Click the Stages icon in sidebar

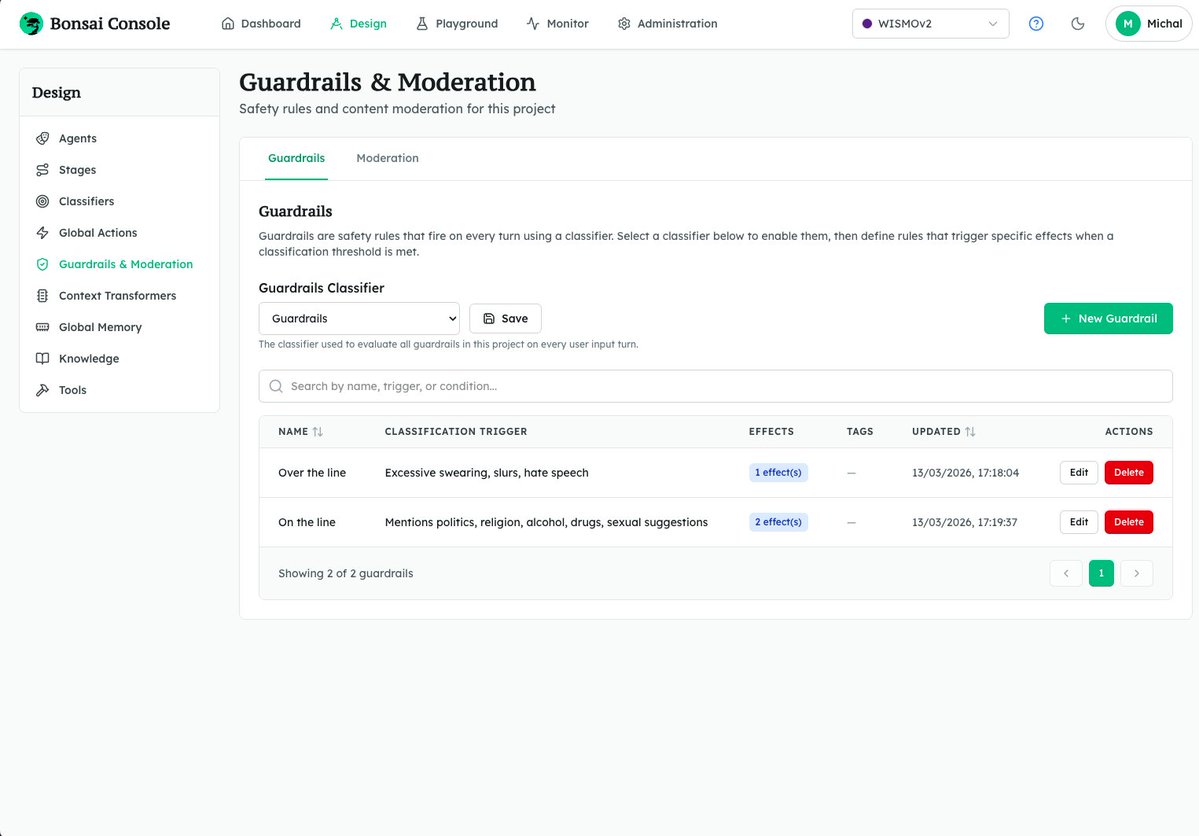coord(43,170)
